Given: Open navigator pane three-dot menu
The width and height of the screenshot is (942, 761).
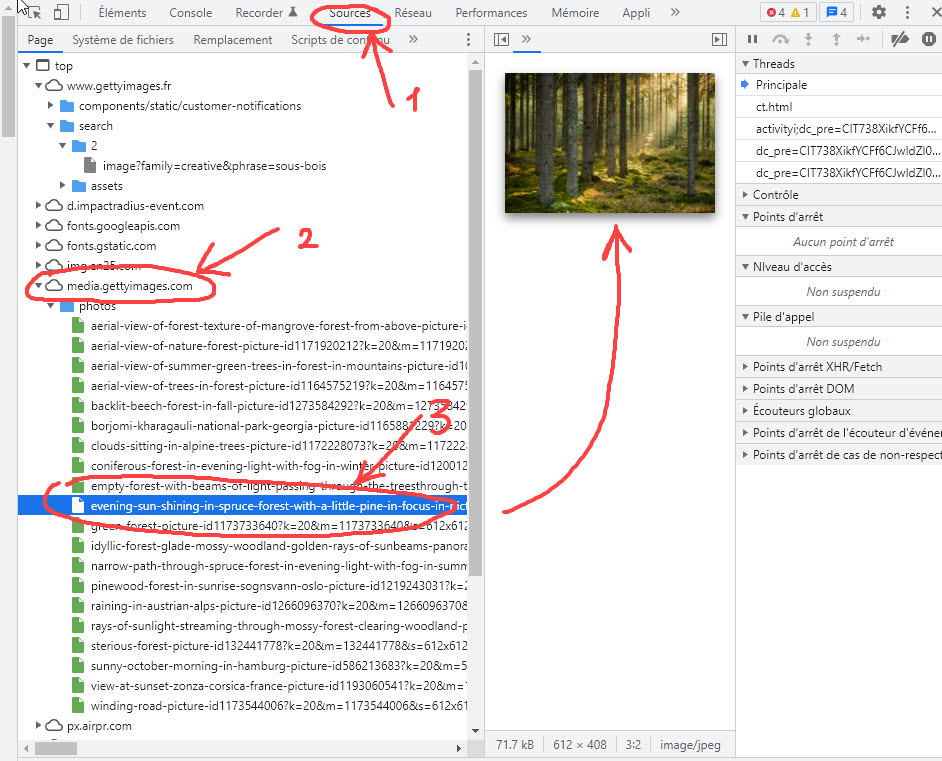Looking at the screenshot, I should tap(469, 40).
